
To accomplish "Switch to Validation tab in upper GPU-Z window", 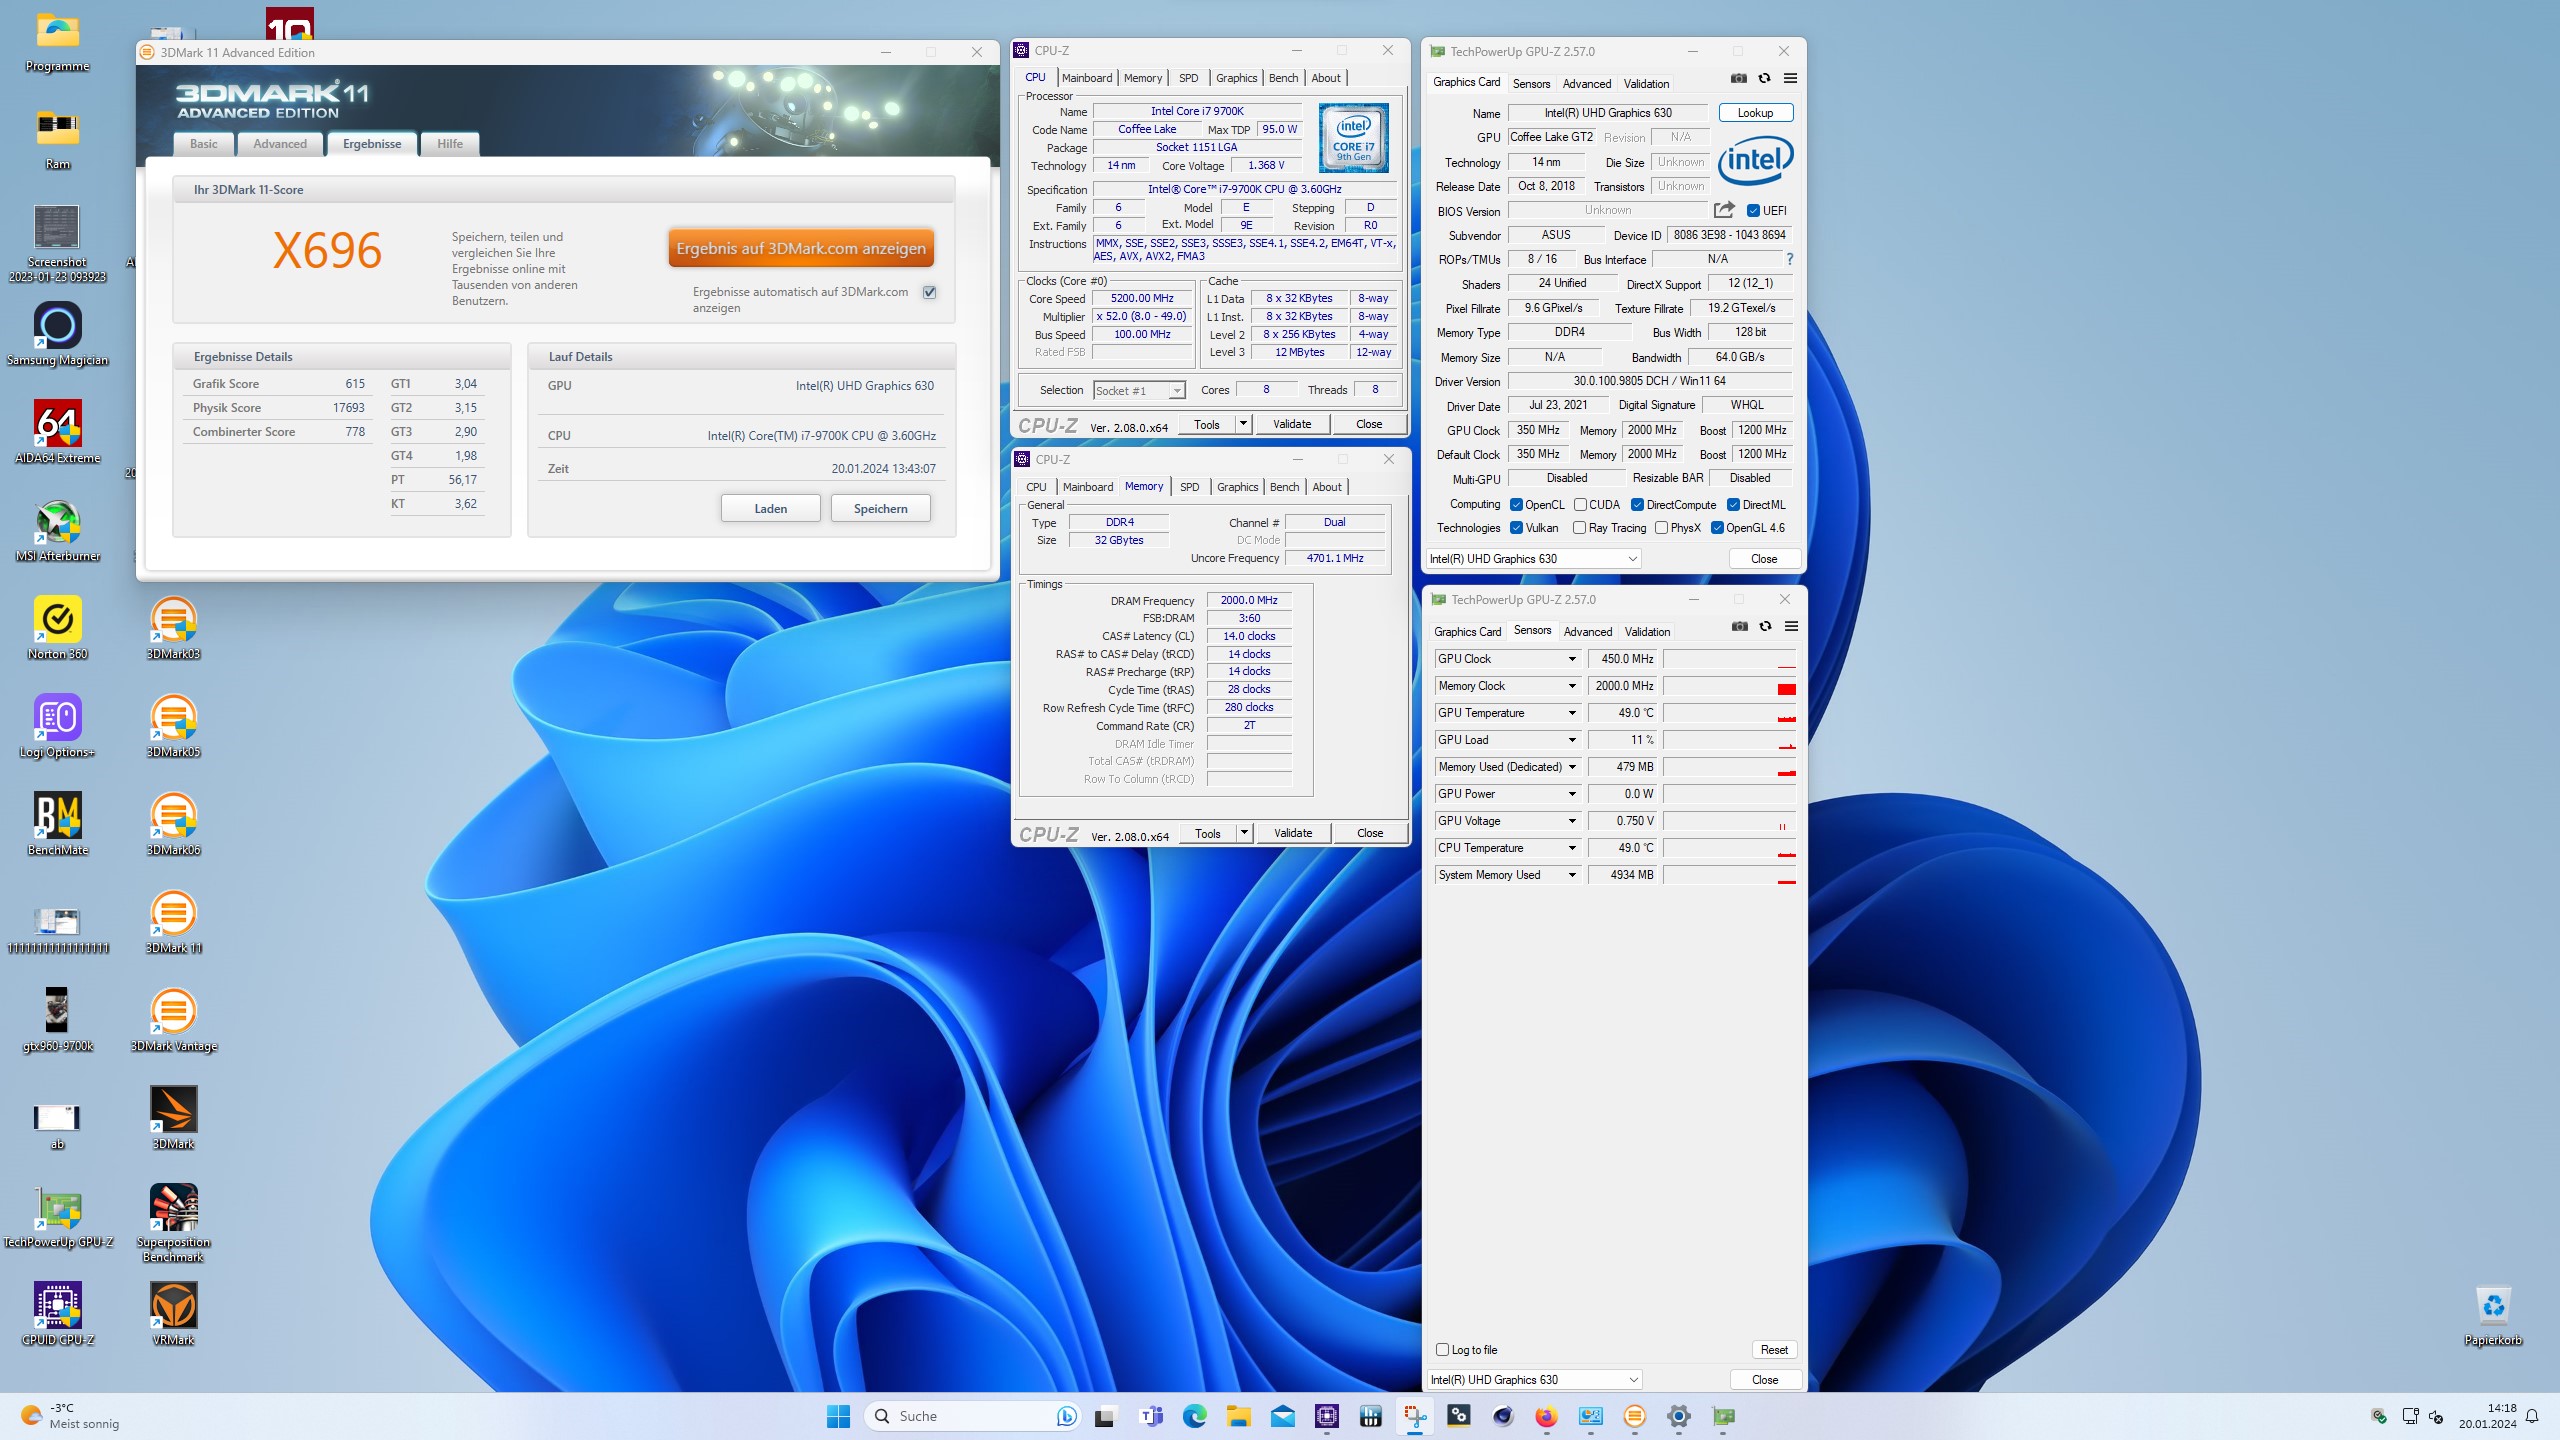I will (1646, 84).
